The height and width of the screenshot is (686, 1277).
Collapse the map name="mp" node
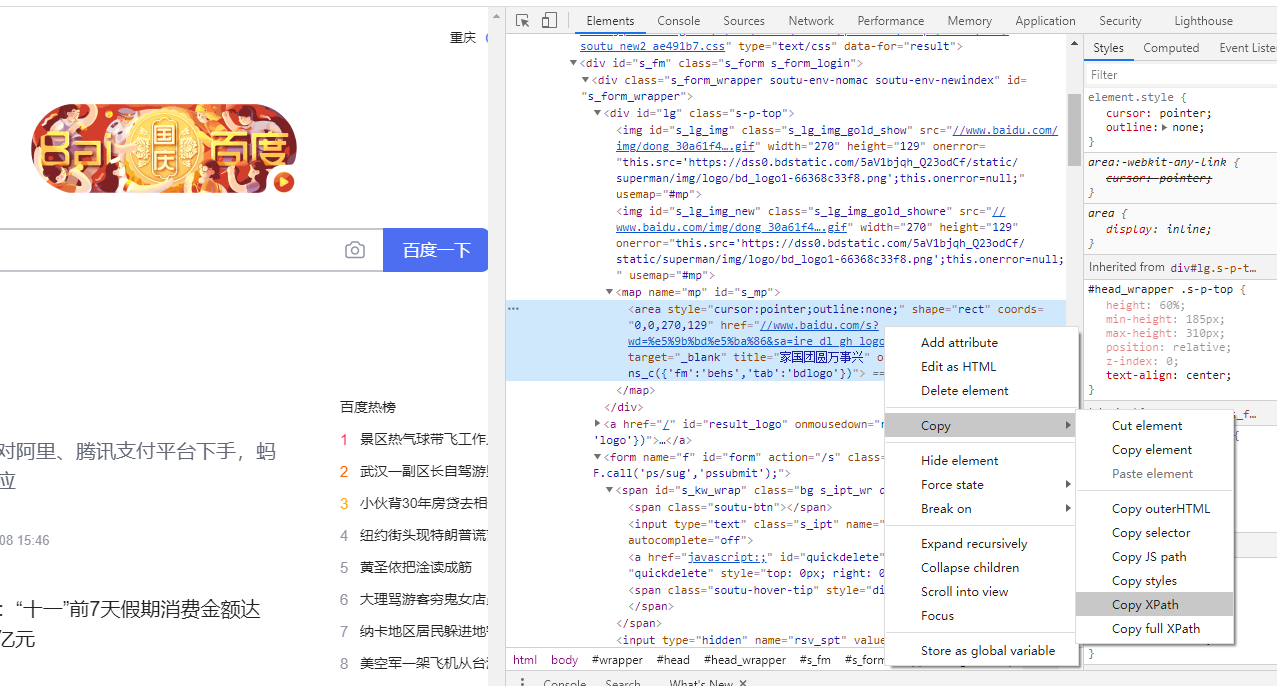tap(609, 292)
